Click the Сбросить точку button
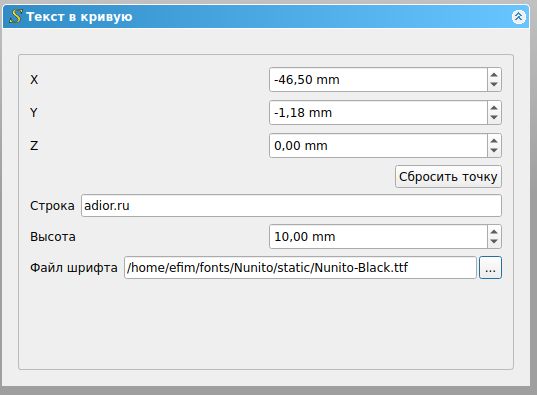The height and width of the screenshot is (395, 537). [x=448, y=177]
